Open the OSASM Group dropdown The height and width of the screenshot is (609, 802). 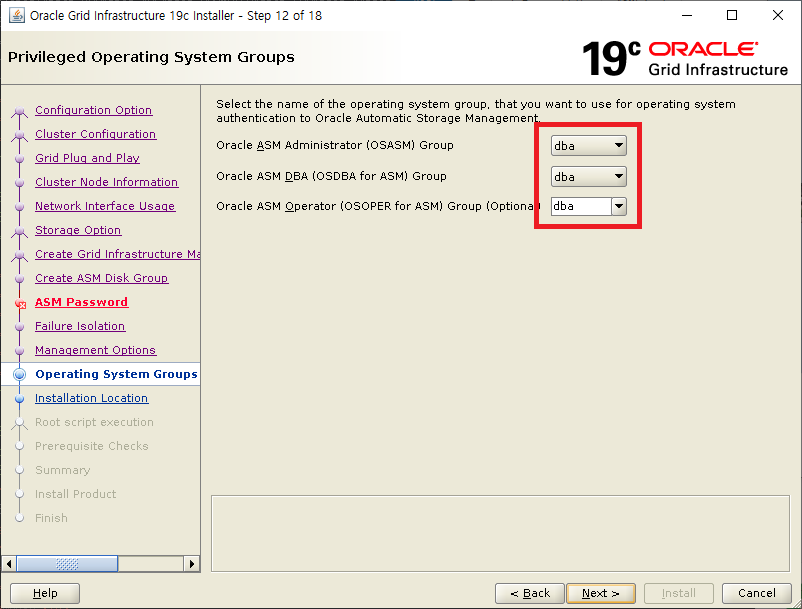point(588,146)
